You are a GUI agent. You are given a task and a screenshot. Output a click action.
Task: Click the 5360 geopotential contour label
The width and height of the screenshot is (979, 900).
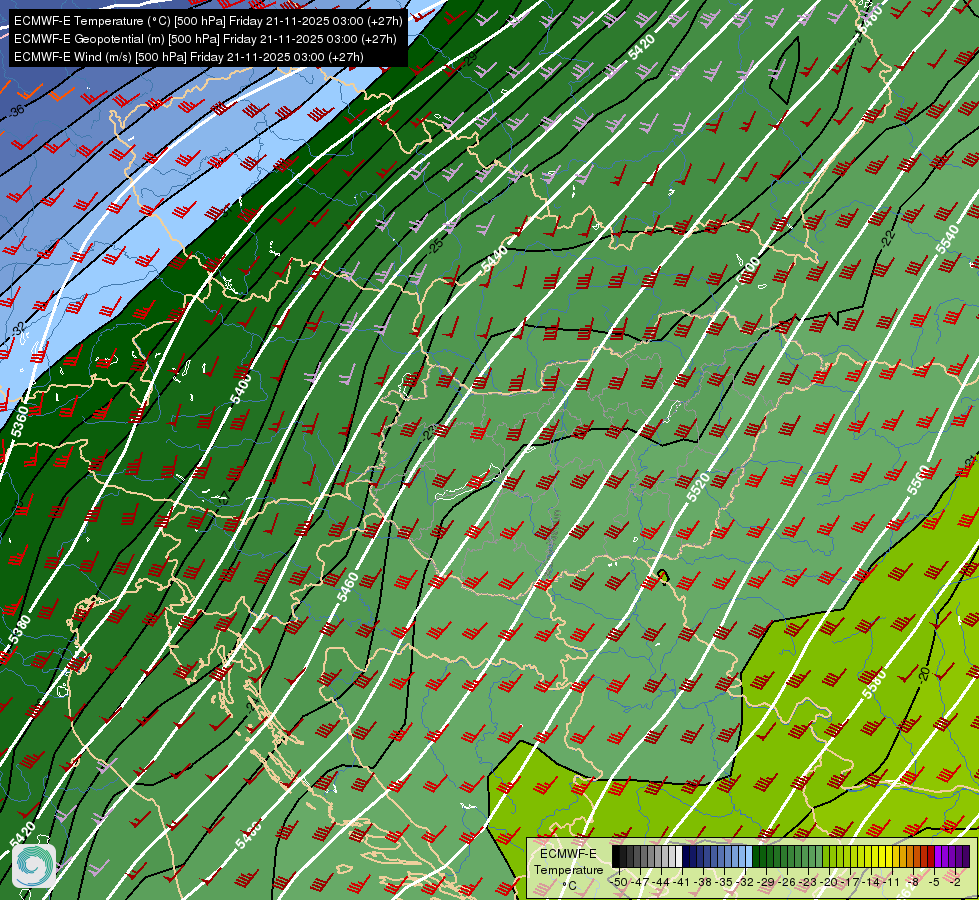coord(19,422)
